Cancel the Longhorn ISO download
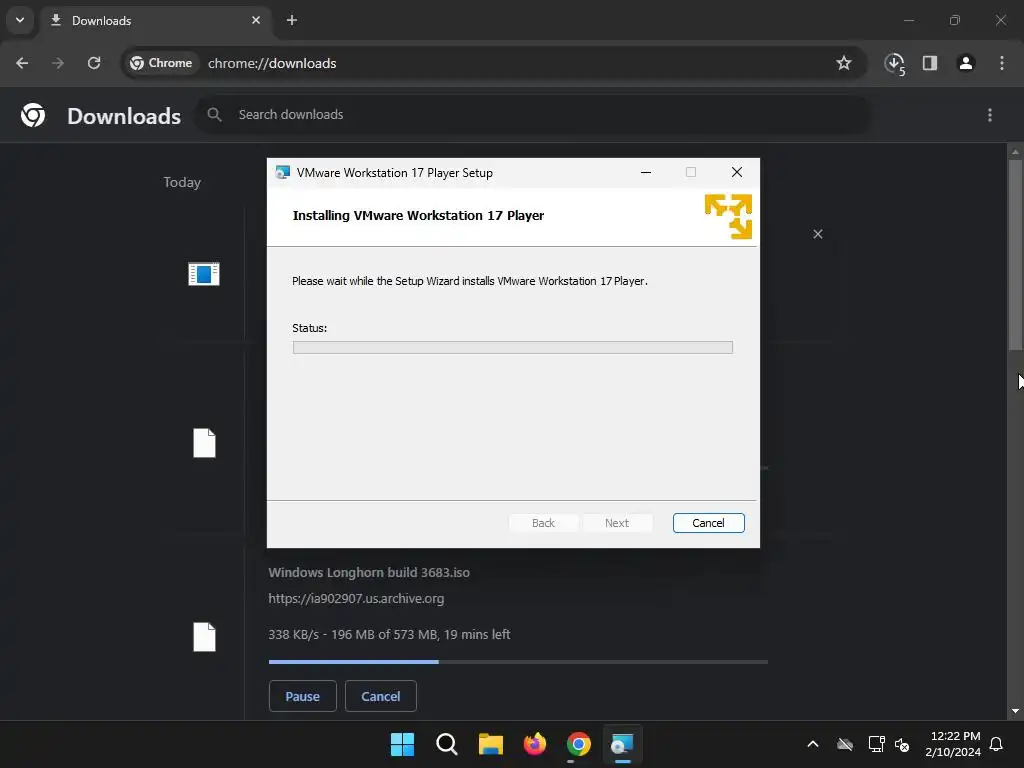 tap(381, 696)
